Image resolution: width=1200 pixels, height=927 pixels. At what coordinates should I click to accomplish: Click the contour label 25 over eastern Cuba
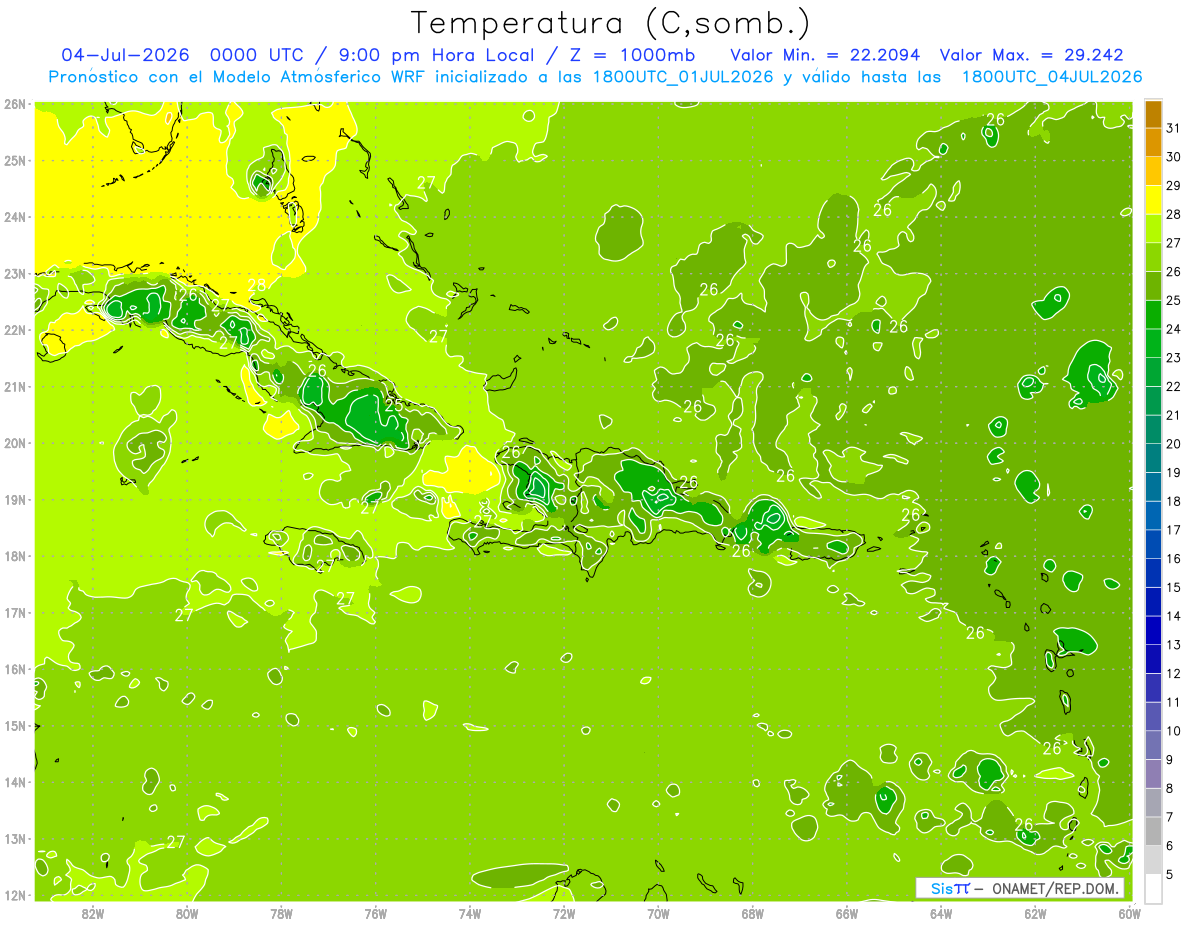[394, 405]
